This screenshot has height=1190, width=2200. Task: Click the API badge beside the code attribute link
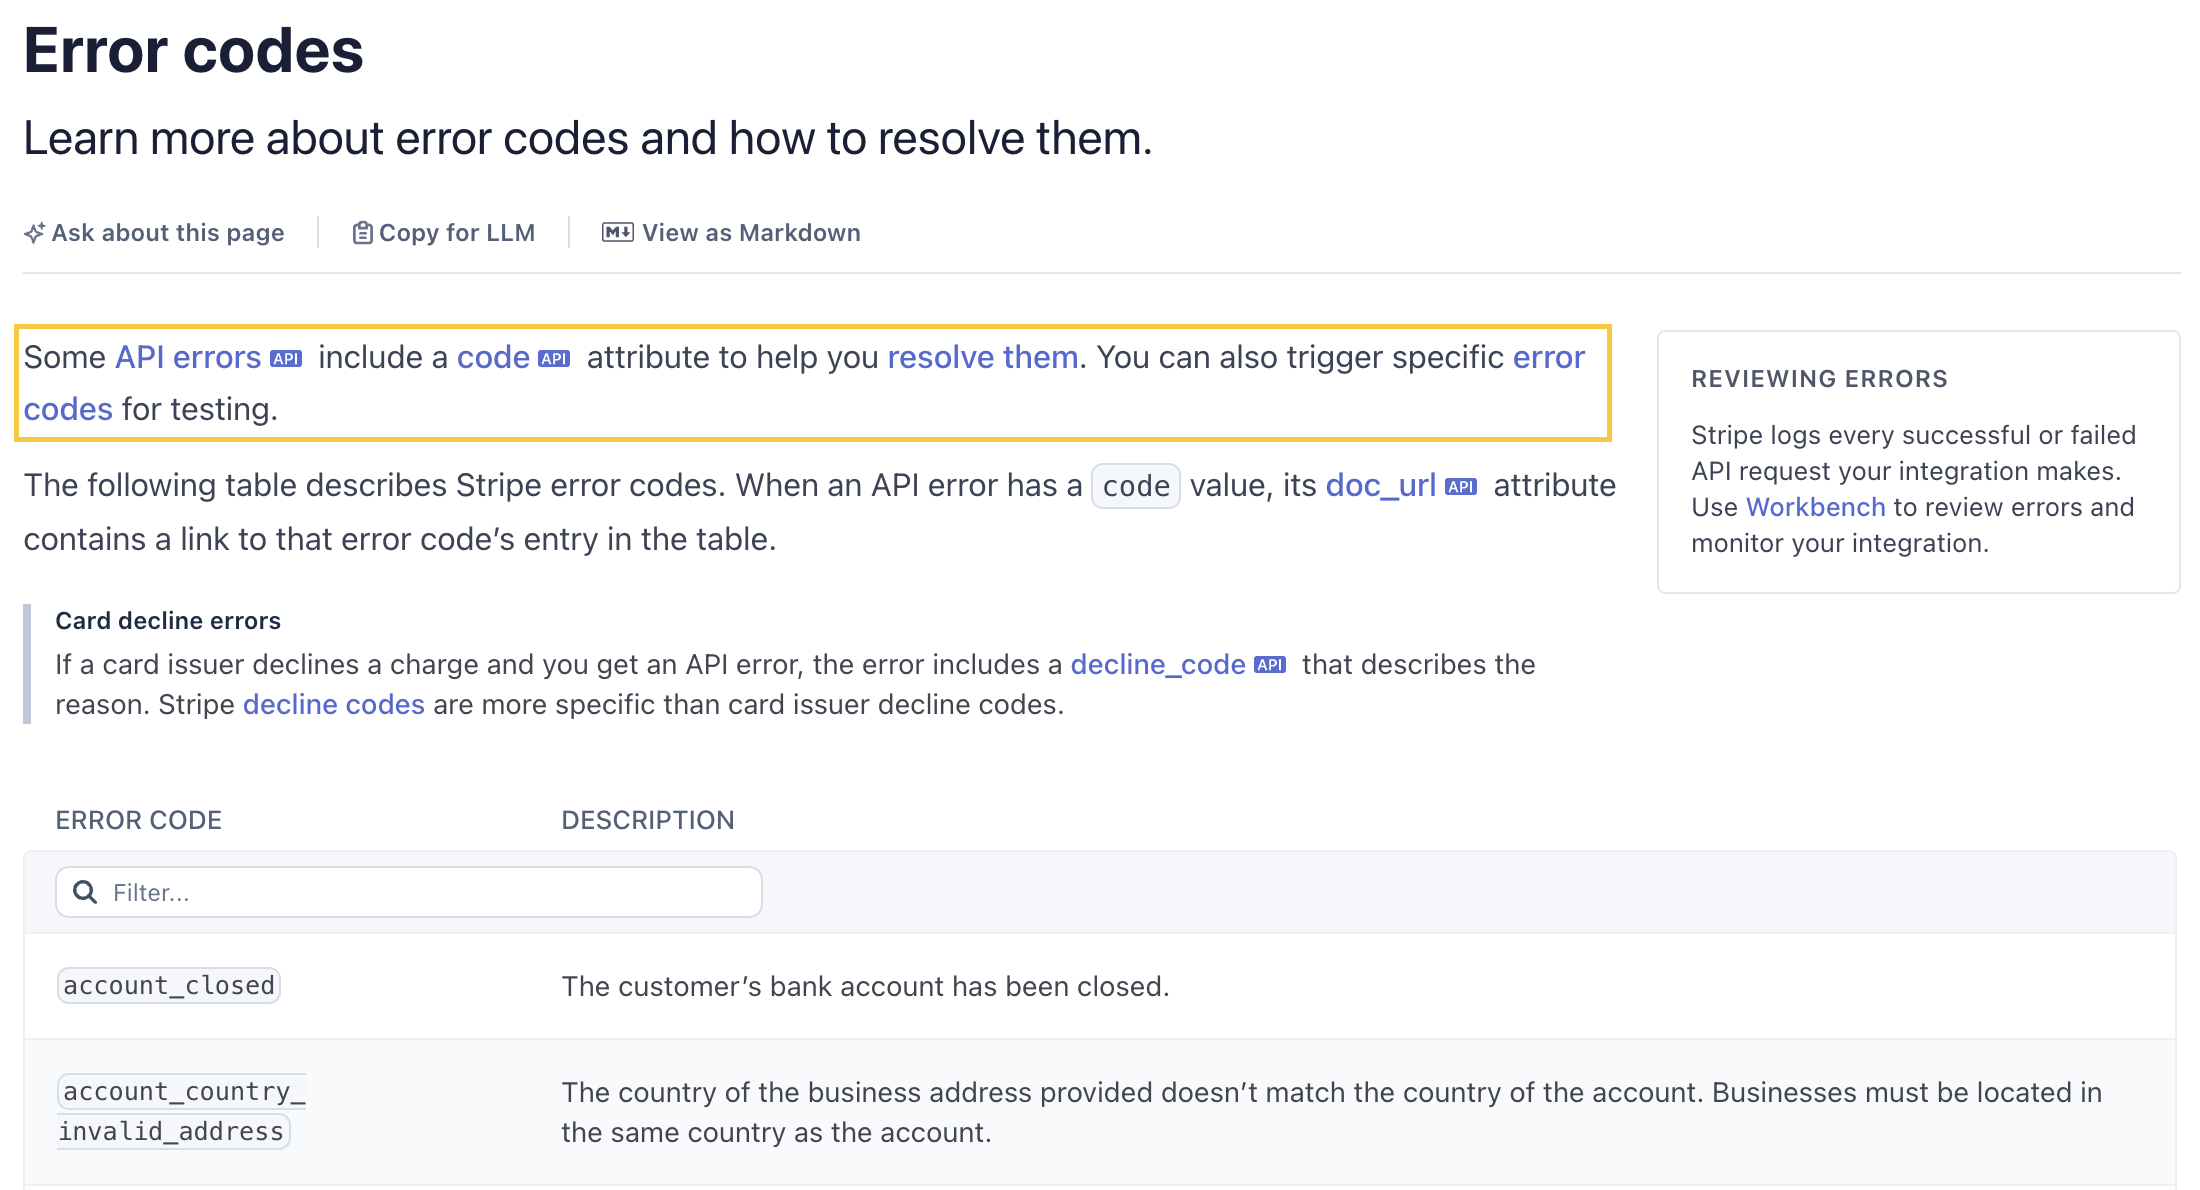click(x=556, y=357)
